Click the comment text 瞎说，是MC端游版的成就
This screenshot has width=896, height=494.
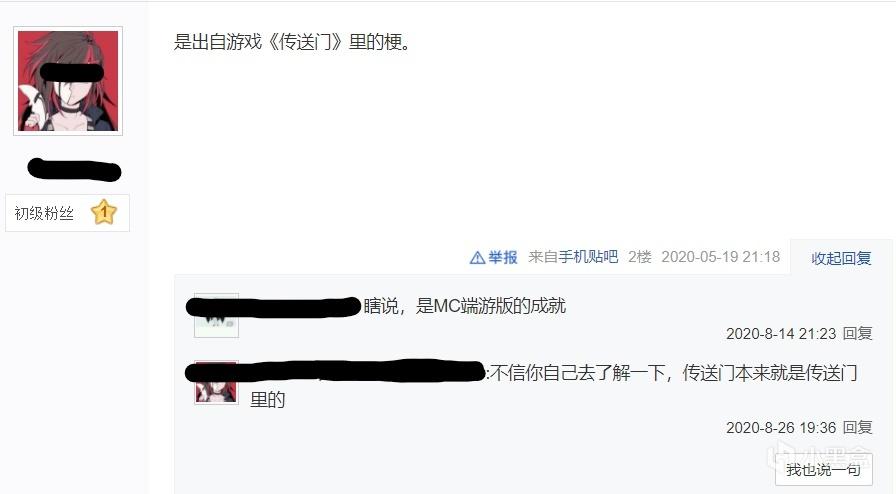[465, 306]
